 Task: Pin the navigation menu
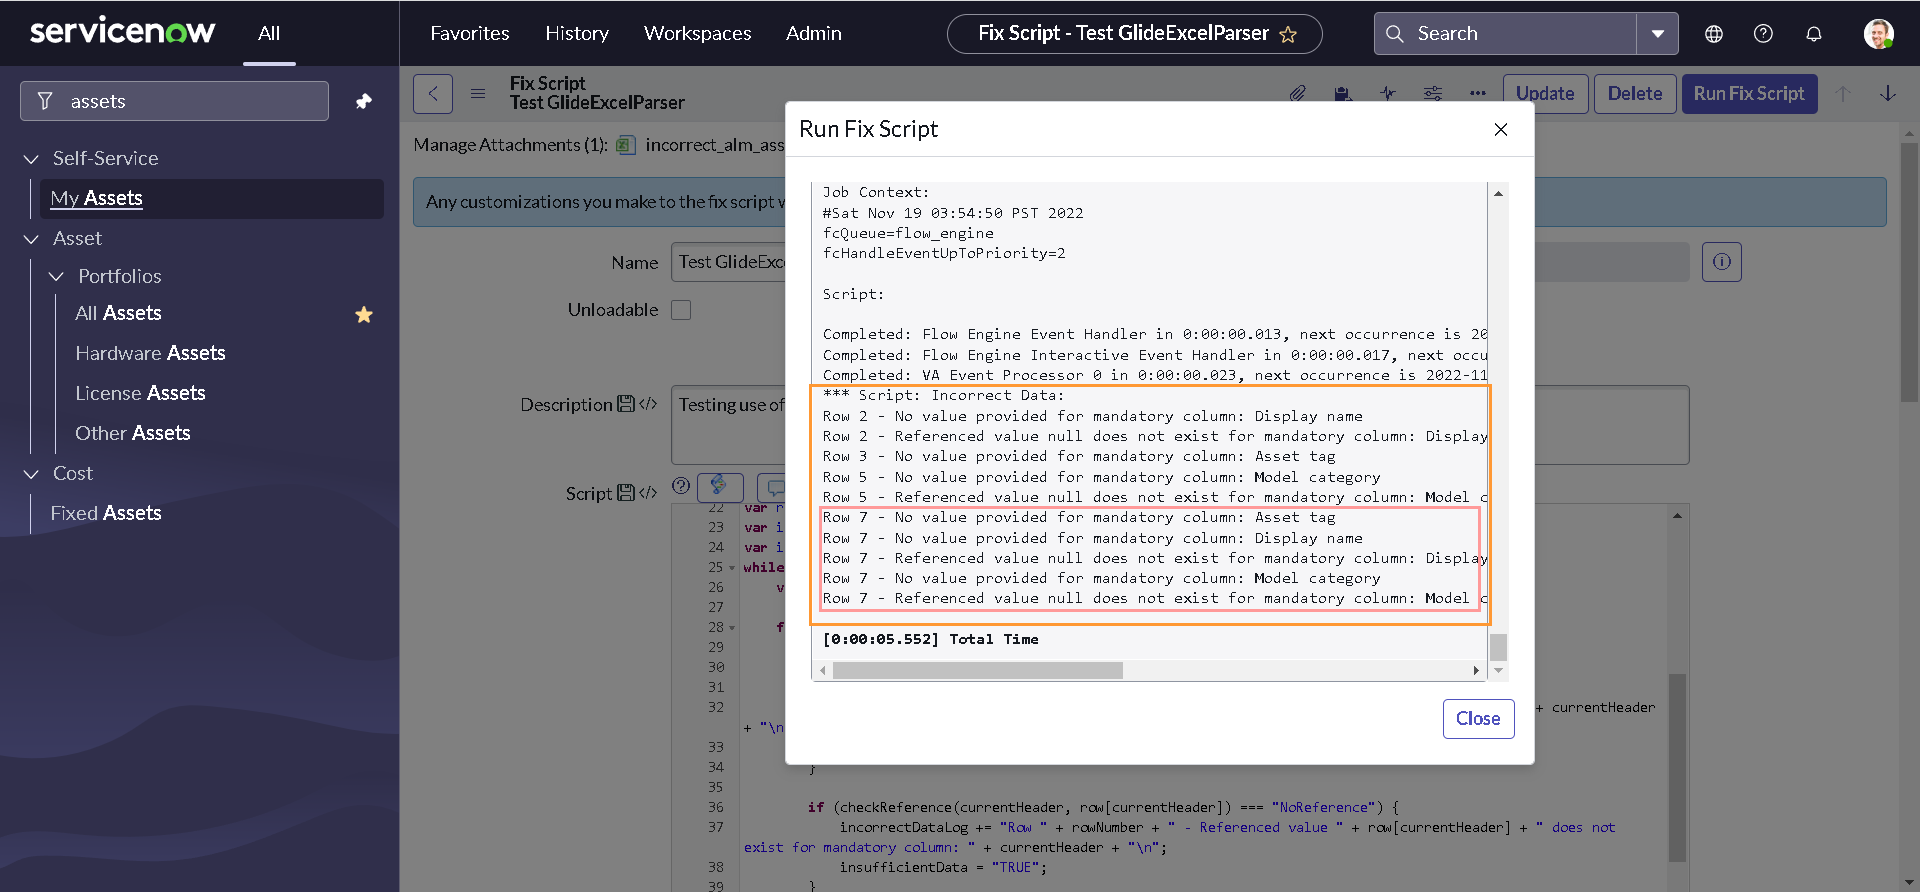(364, 101)
